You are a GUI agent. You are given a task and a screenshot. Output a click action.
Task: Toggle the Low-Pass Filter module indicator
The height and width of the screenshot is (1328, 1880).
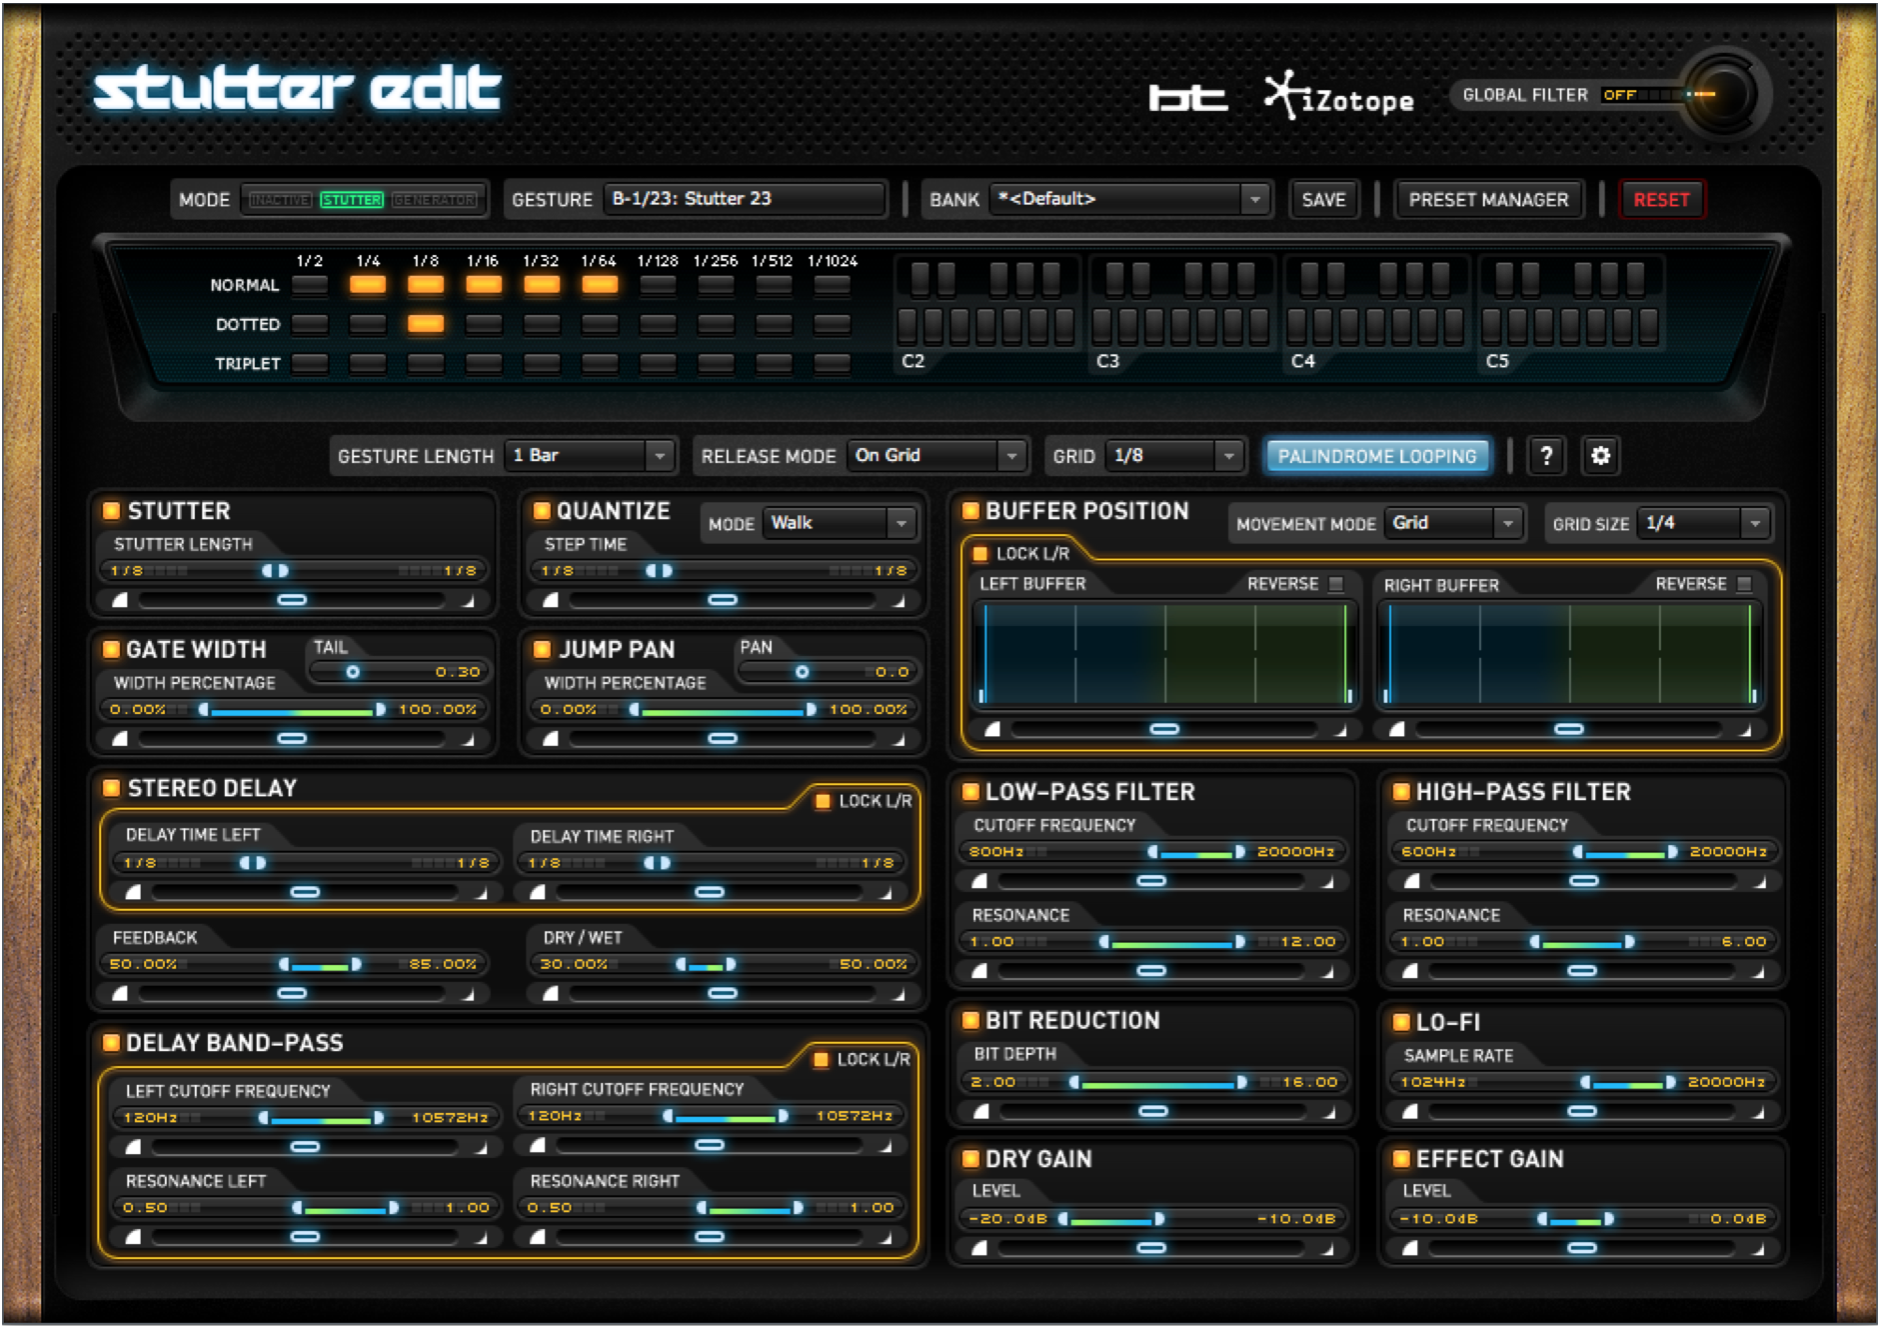click(x=970, y=792)
